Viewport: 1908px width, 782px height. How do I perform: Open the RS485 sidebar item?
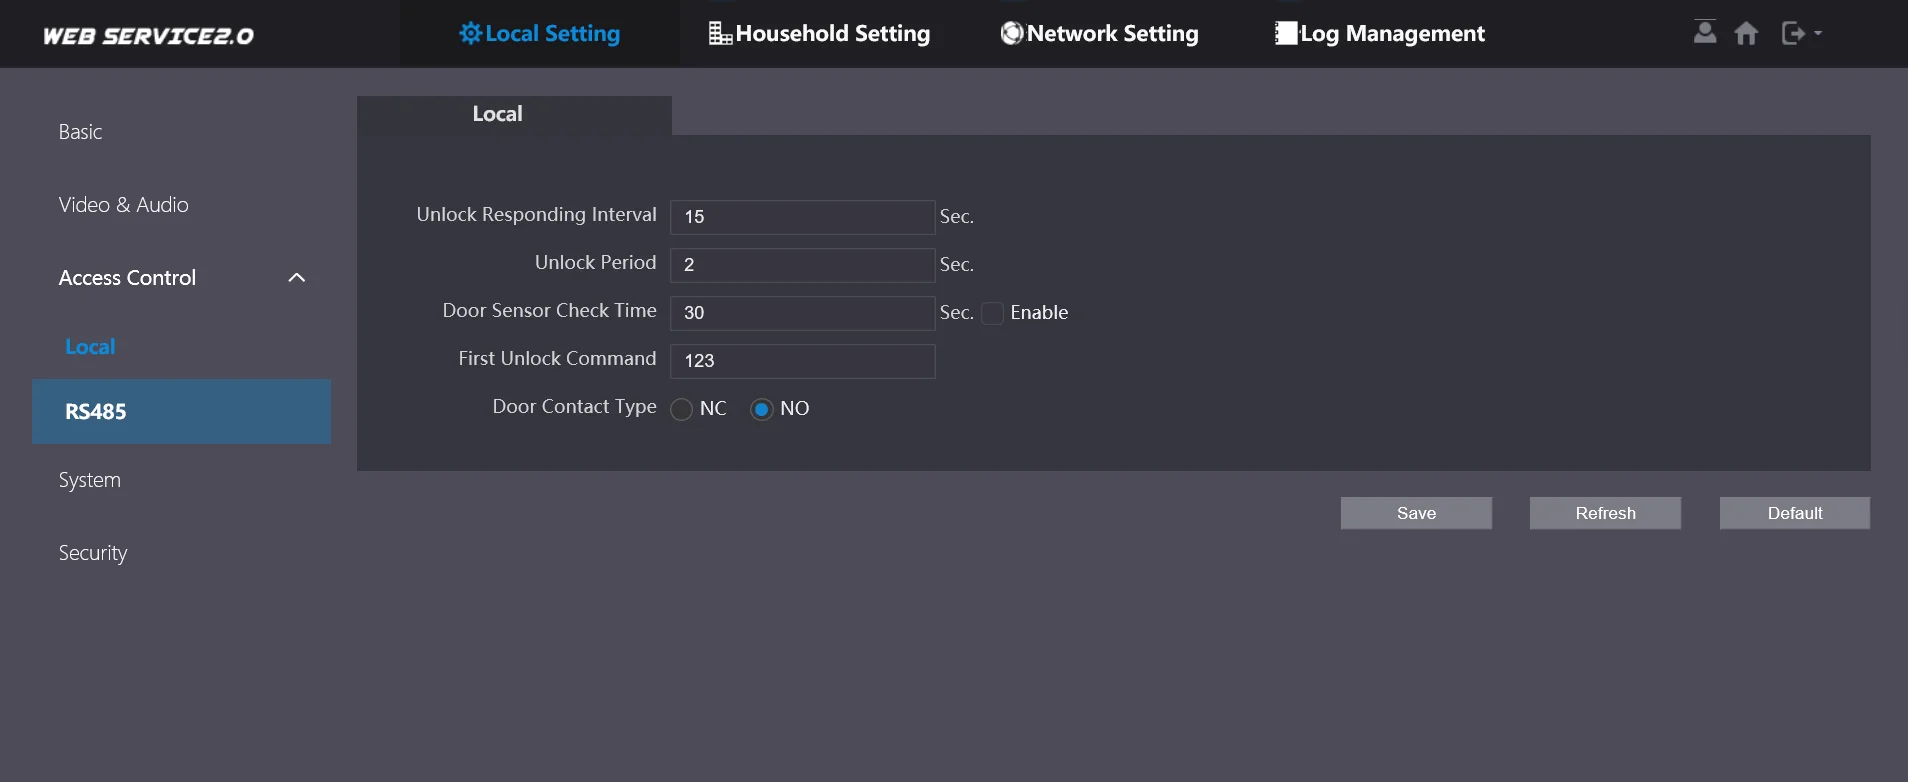pos(96,411)
